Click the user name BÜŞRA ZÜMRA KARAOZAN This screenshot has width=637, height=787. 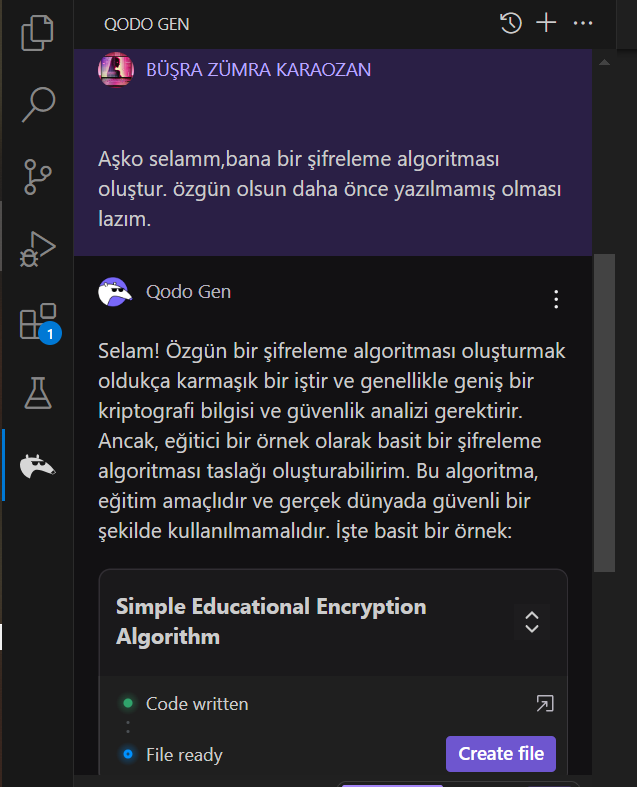click(x=258, y=70)
